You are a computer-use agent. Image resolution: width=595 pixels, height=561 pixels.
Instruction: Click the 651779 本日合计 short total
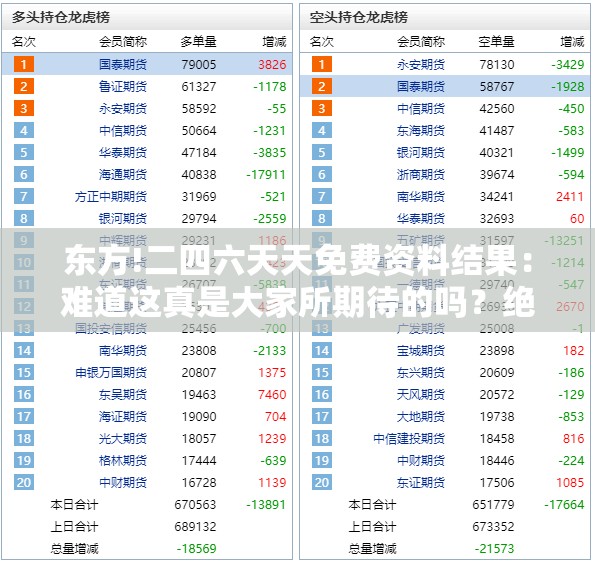click(493, 504)
